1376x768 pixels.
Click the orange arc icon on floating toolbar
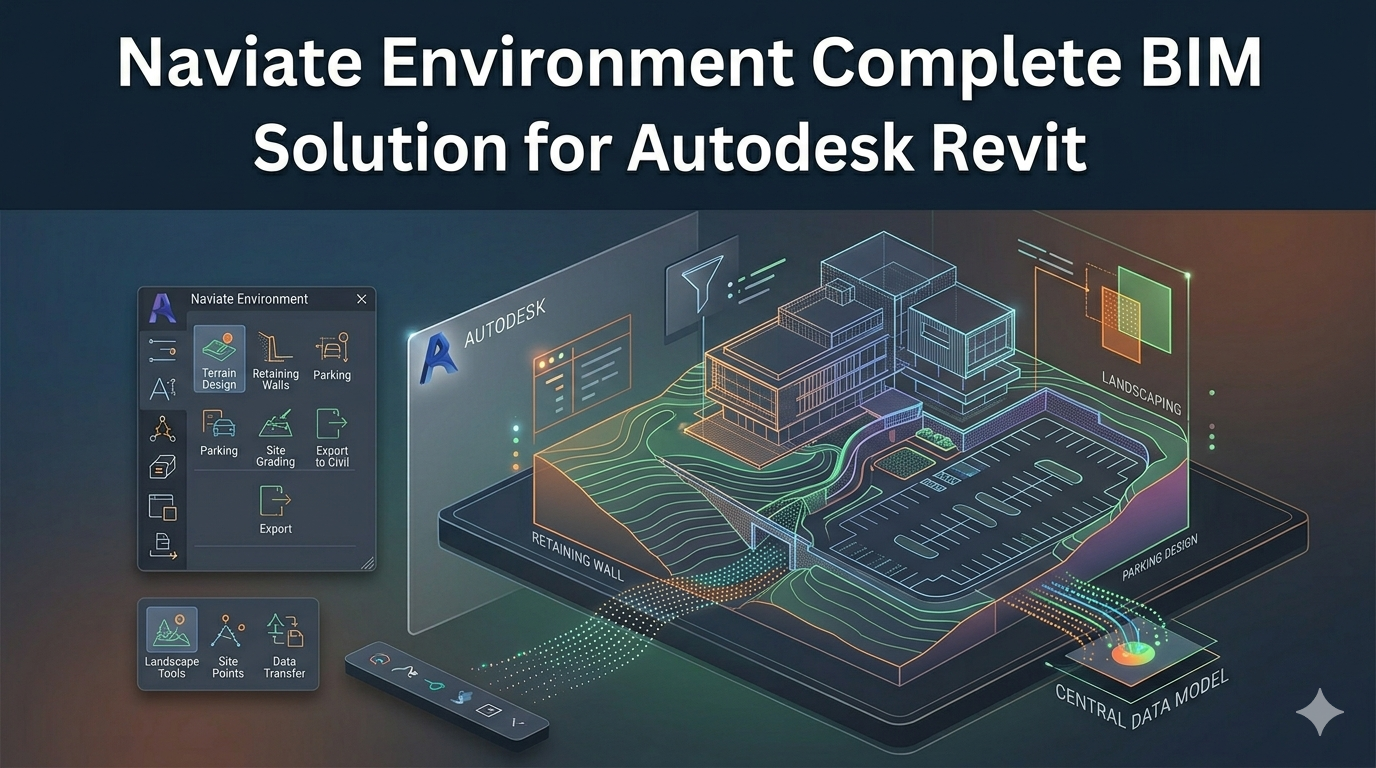(x=379, y=660)
